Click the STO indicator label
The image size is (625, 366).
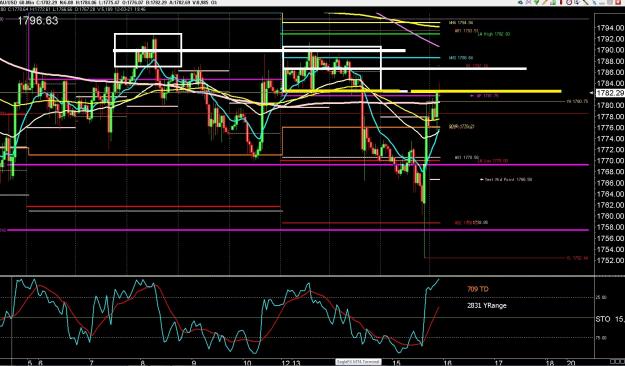tap(603, 319)
